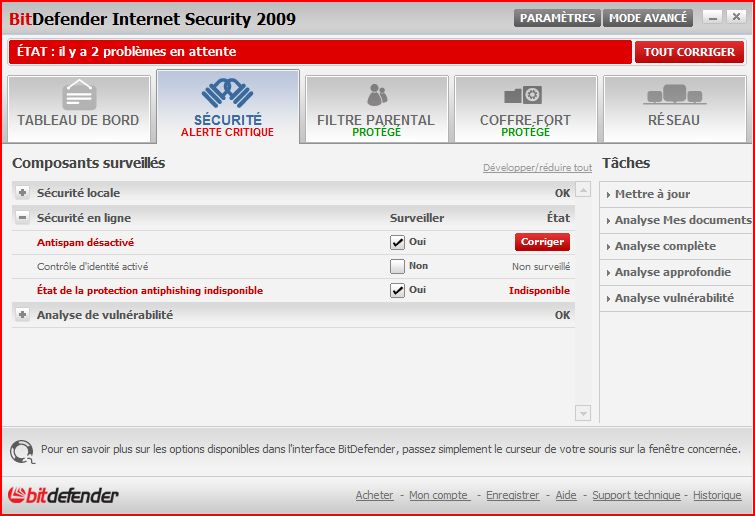
Task: Click État de la protection antiphishing indisponible
Action: coord(150,291)
